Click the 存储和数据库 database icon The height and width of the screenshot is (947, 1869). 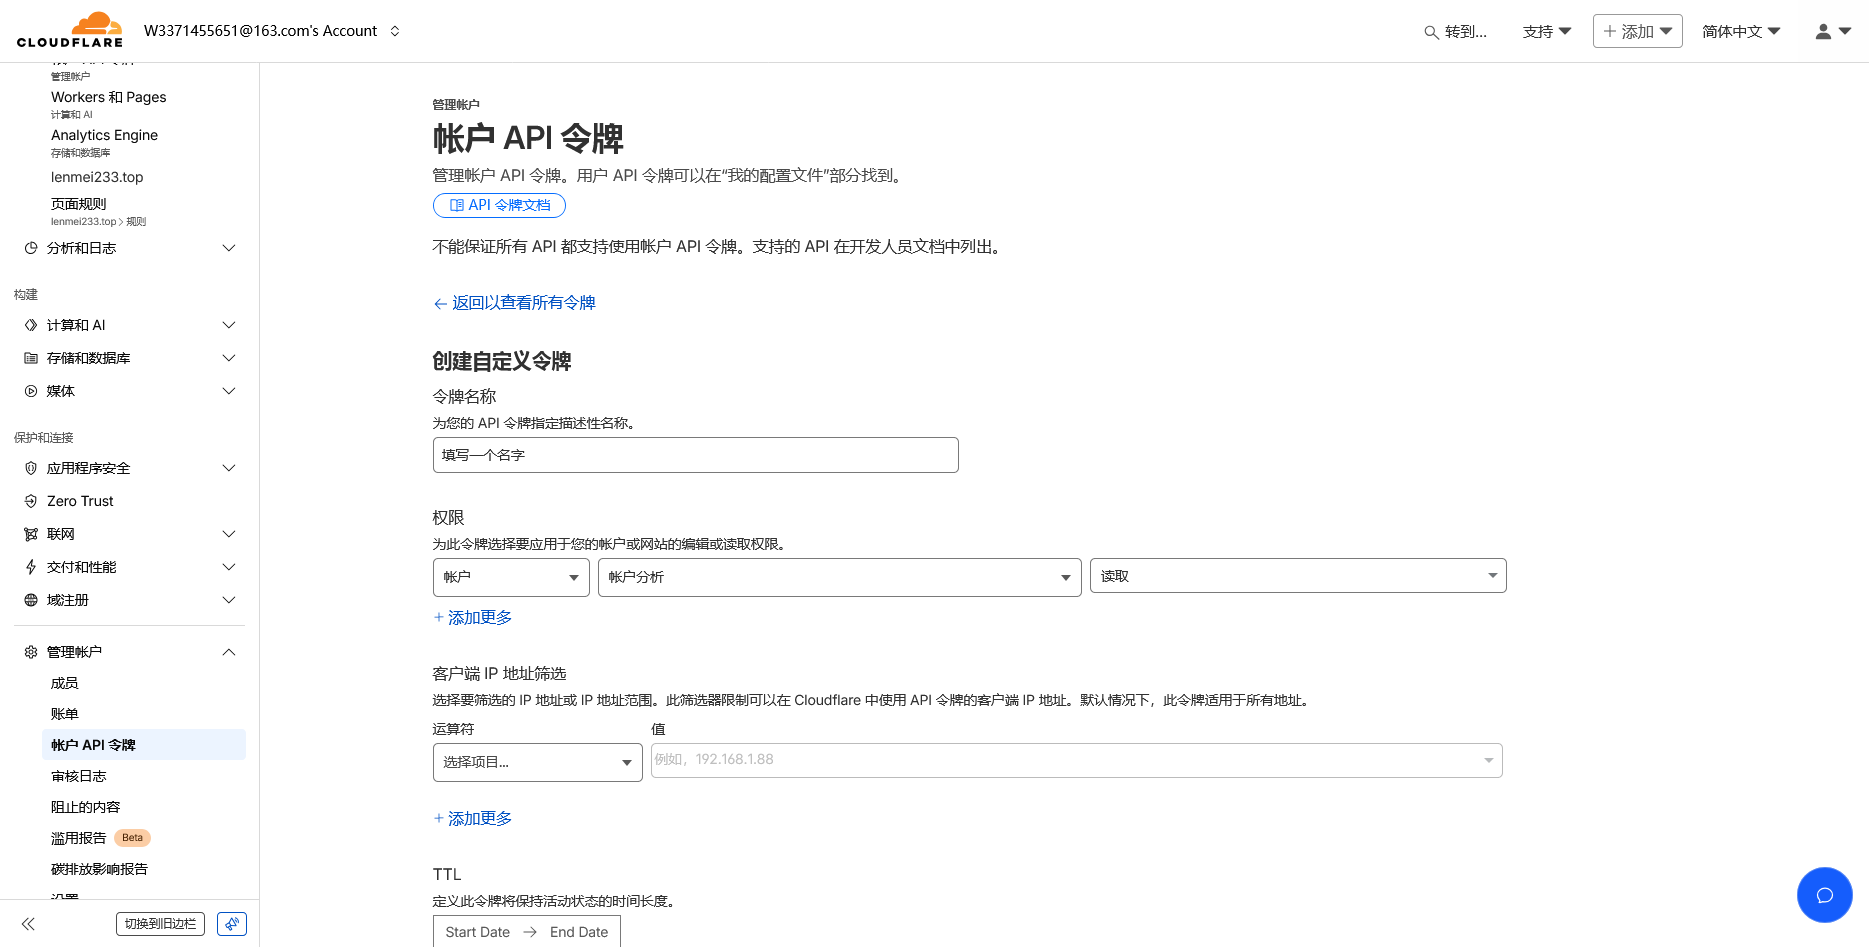click(x=30, y=358)
